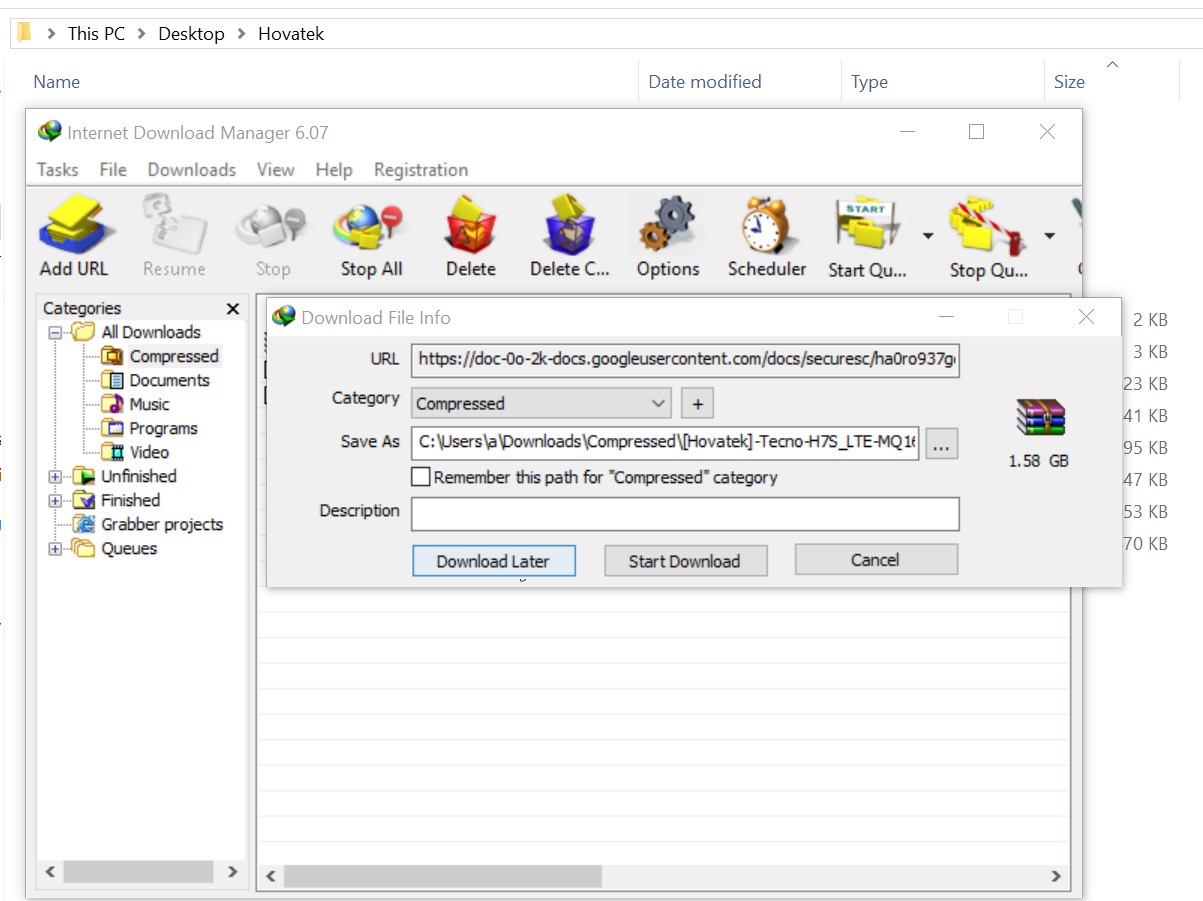Collapse the All Downloads tree node
1203x901 pixels.
coord(55,333)
